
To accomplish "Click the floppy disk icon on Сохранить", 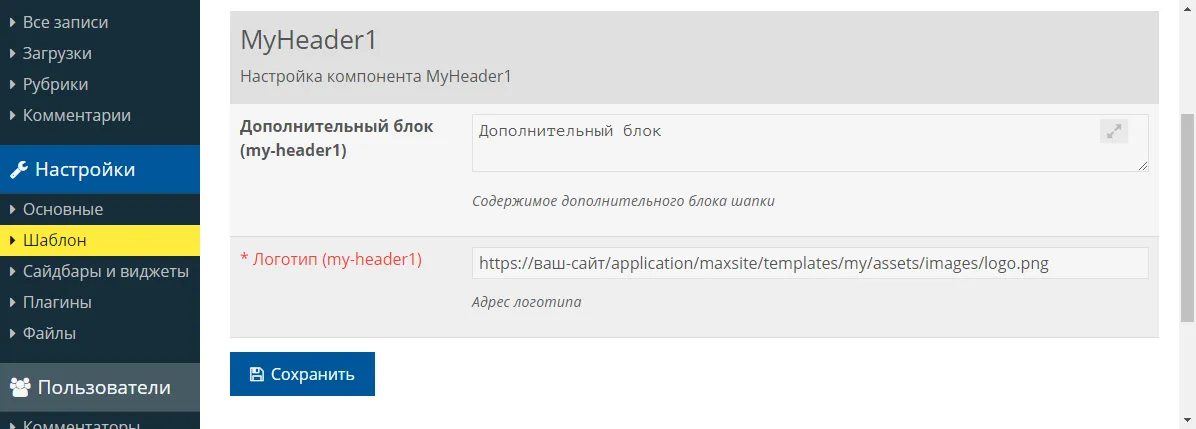I will pos(256,375).
